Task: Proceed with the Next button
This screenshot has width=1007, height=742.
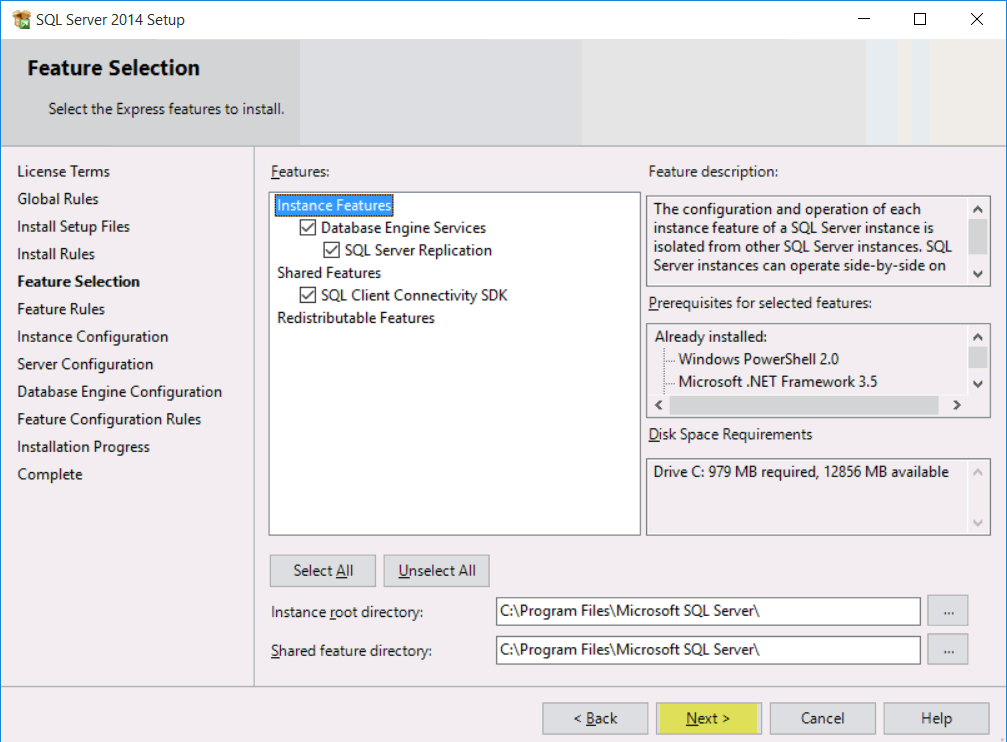Action: coord(708,718)
